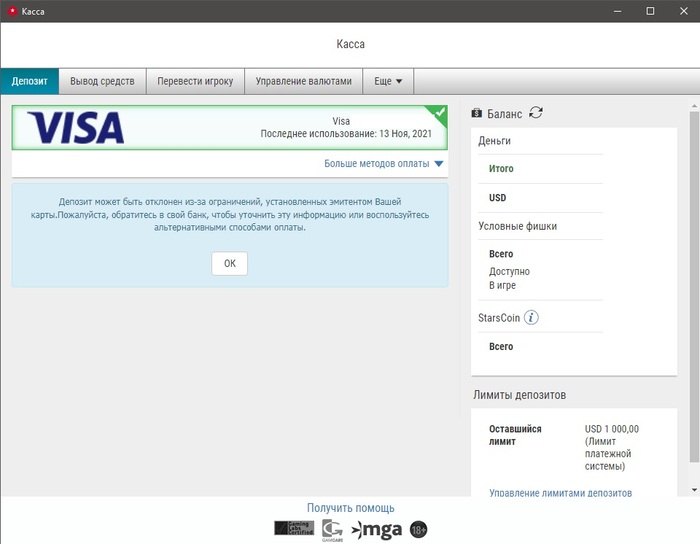Open Управление лимитами депозитов link
700x544 pixels.
[x=560, y=493]
